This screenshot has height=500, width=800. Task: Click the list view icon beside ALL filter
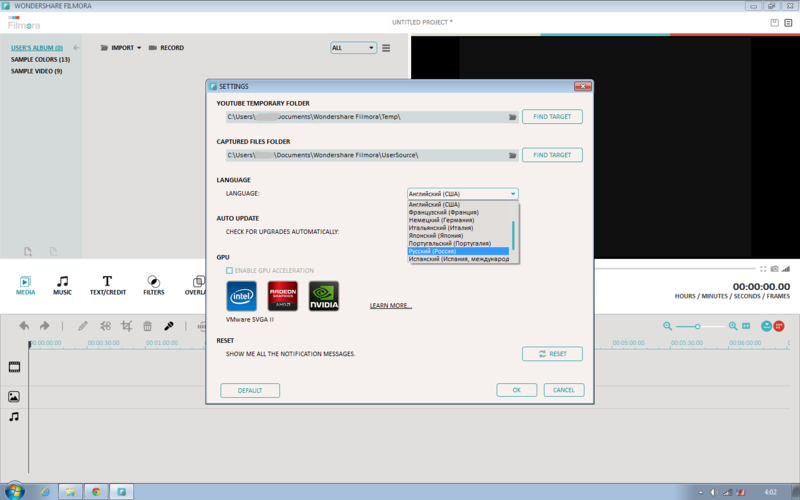point(386,48)
